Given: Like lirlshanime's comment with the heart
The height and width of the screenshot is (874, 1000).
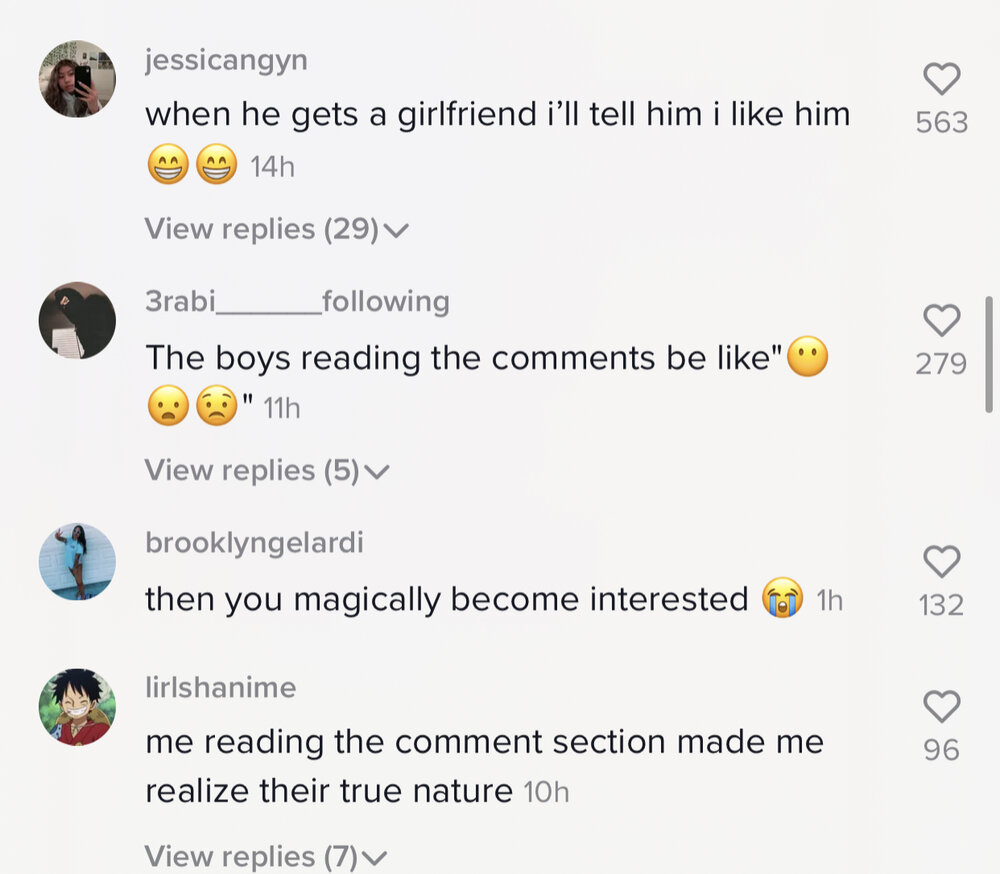Looking at the screenshot, I should pyautogui.click(x=941, y=707).
